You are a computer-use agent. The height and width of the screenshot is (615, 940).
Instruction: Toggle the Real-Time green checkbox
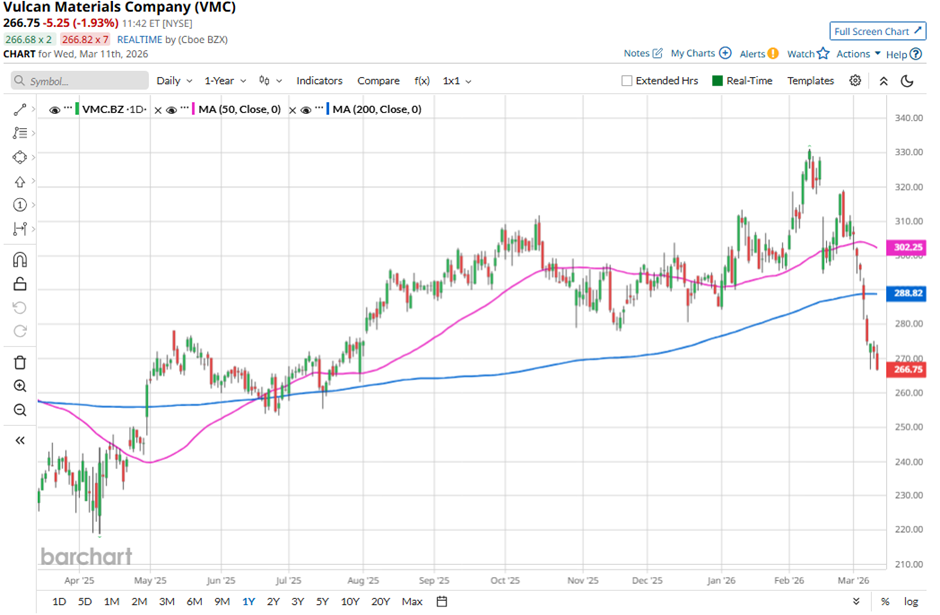718,81
